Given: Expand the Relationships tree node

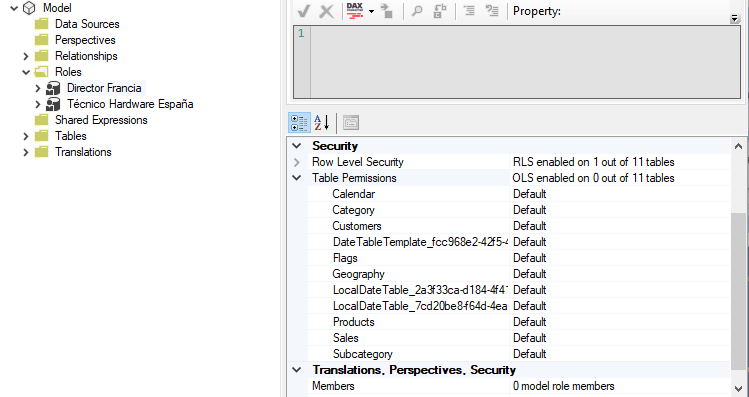Looking at the screenshot, I should [26, 56].
